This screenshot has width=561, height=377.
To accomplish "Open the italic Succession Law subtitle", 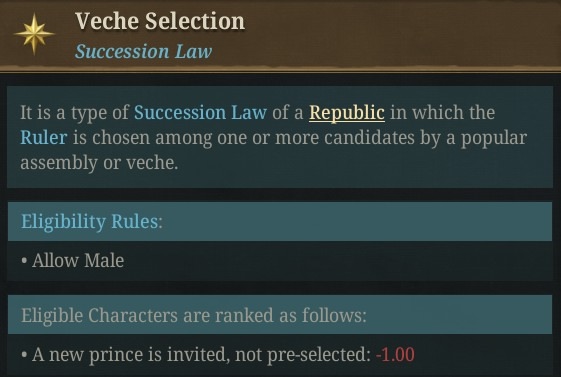I will click(x=143, y=51).
